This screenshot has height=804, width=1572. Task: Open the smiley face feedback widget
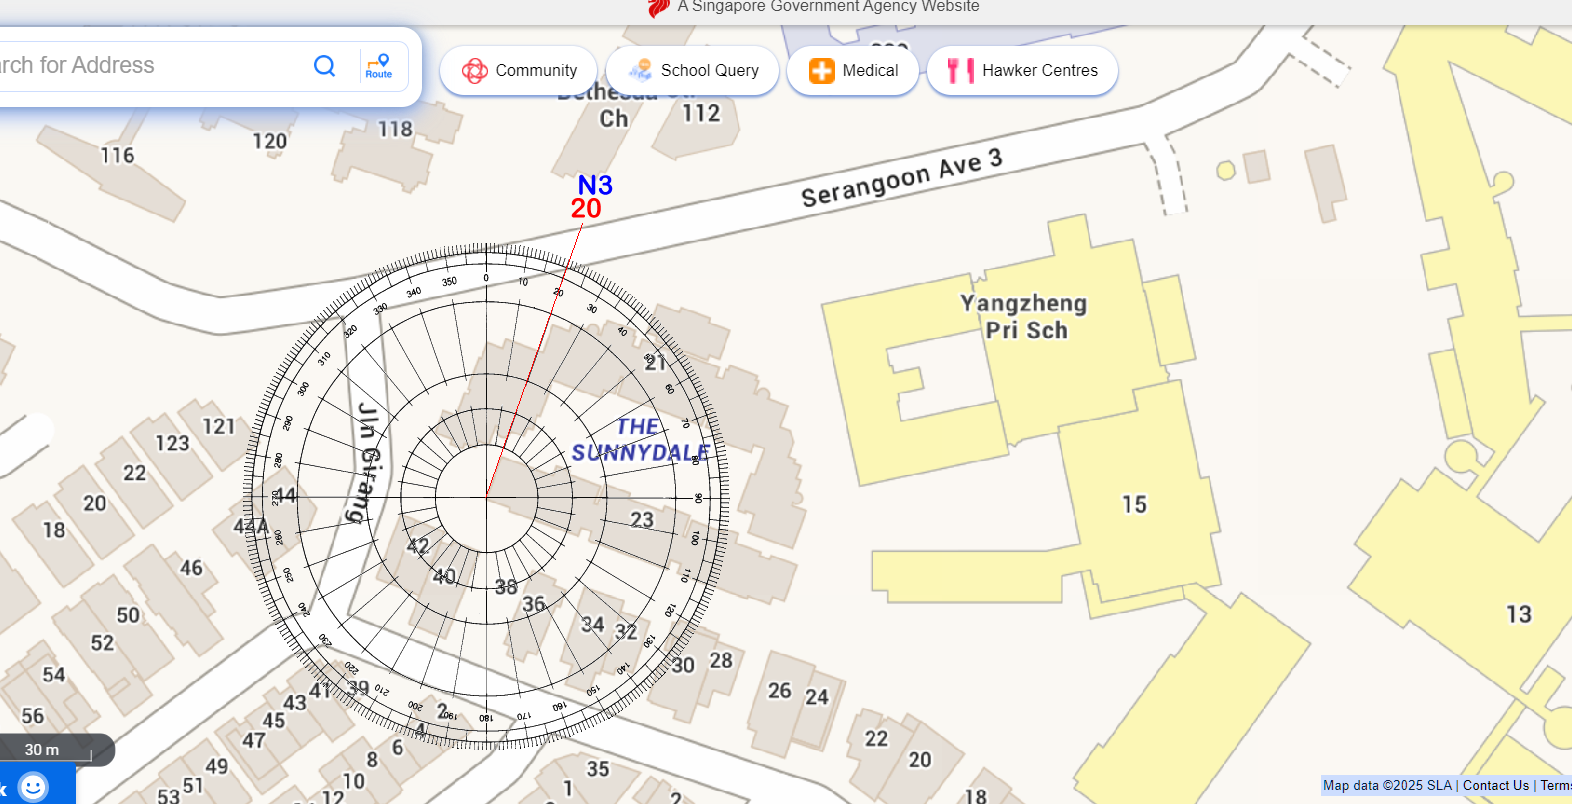(x=34, y=787)
